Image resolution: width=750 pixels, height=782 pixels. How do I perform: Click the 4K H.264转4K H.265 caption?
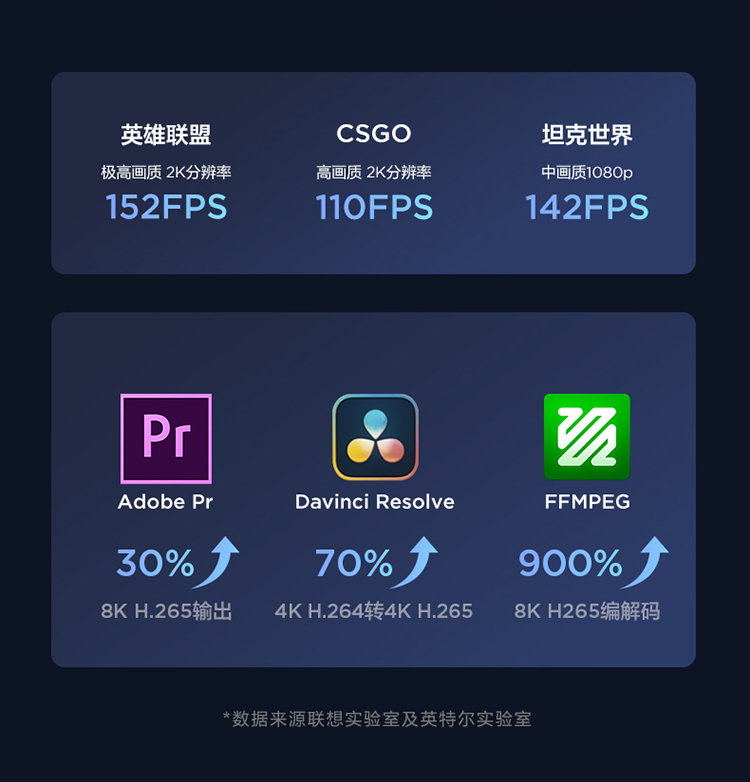point(374,611)
